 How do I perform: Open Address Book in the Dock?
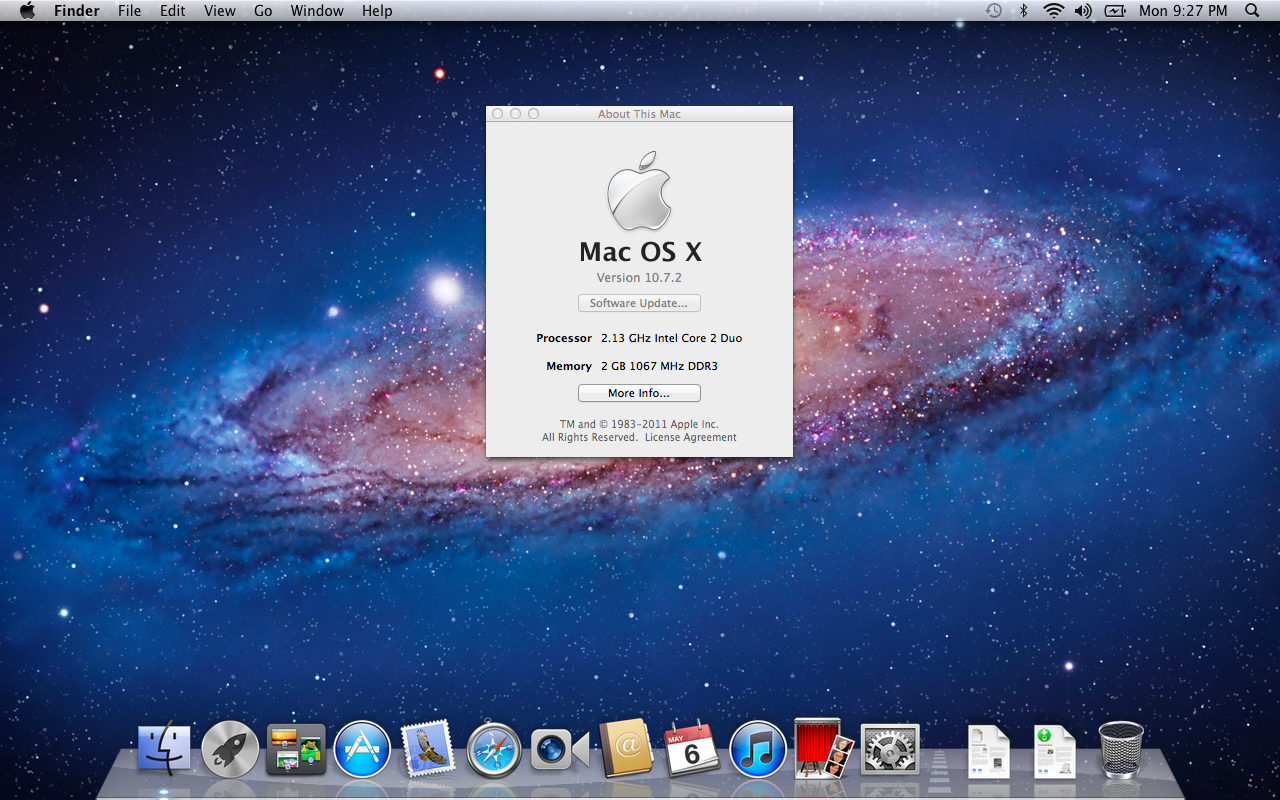(x=626, y=748)
